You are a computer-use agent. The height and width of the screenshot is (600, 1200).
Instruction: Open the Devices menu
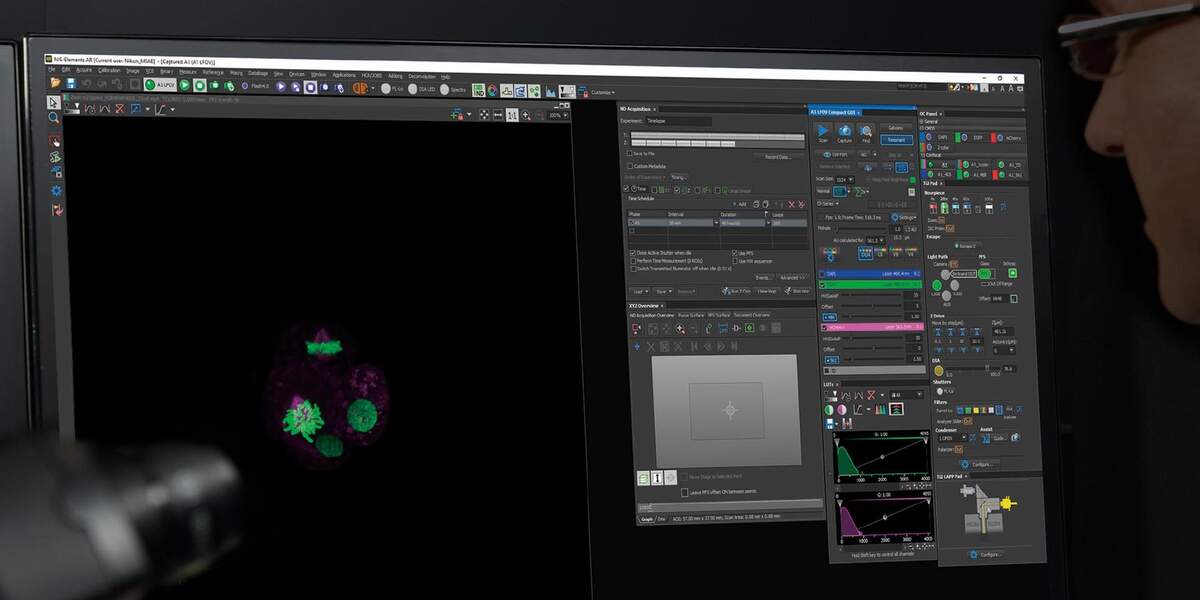pos(298,75)
